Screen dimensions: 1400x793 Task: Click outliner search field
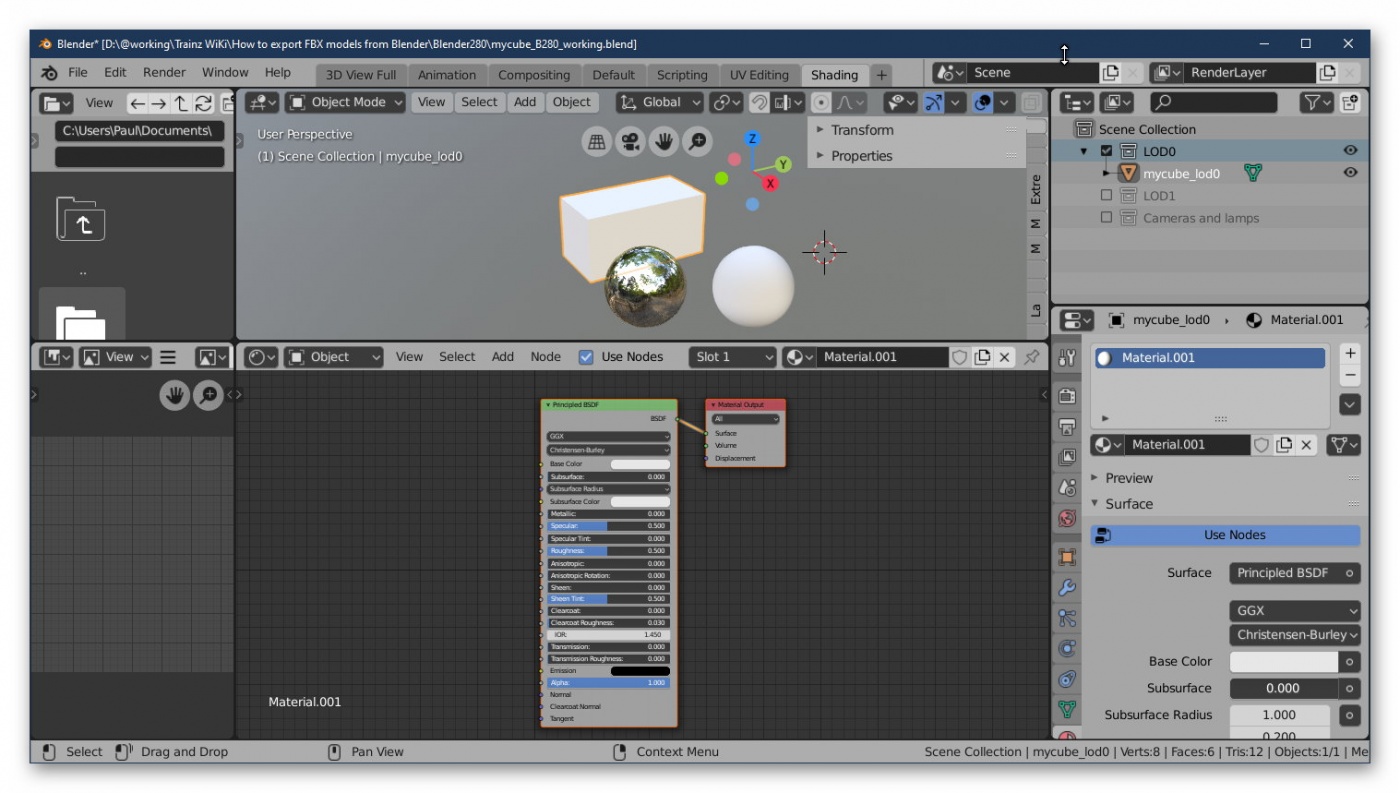[1214, 102]
